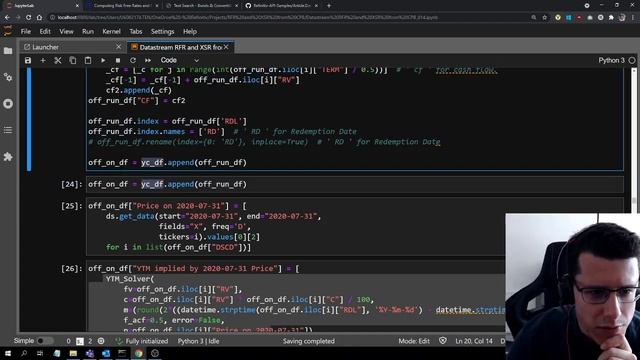This screenshot has width=640, height=360.
Task: Run the selected cell with play icon
Action: pyautogui.click(x=103, y=60)
